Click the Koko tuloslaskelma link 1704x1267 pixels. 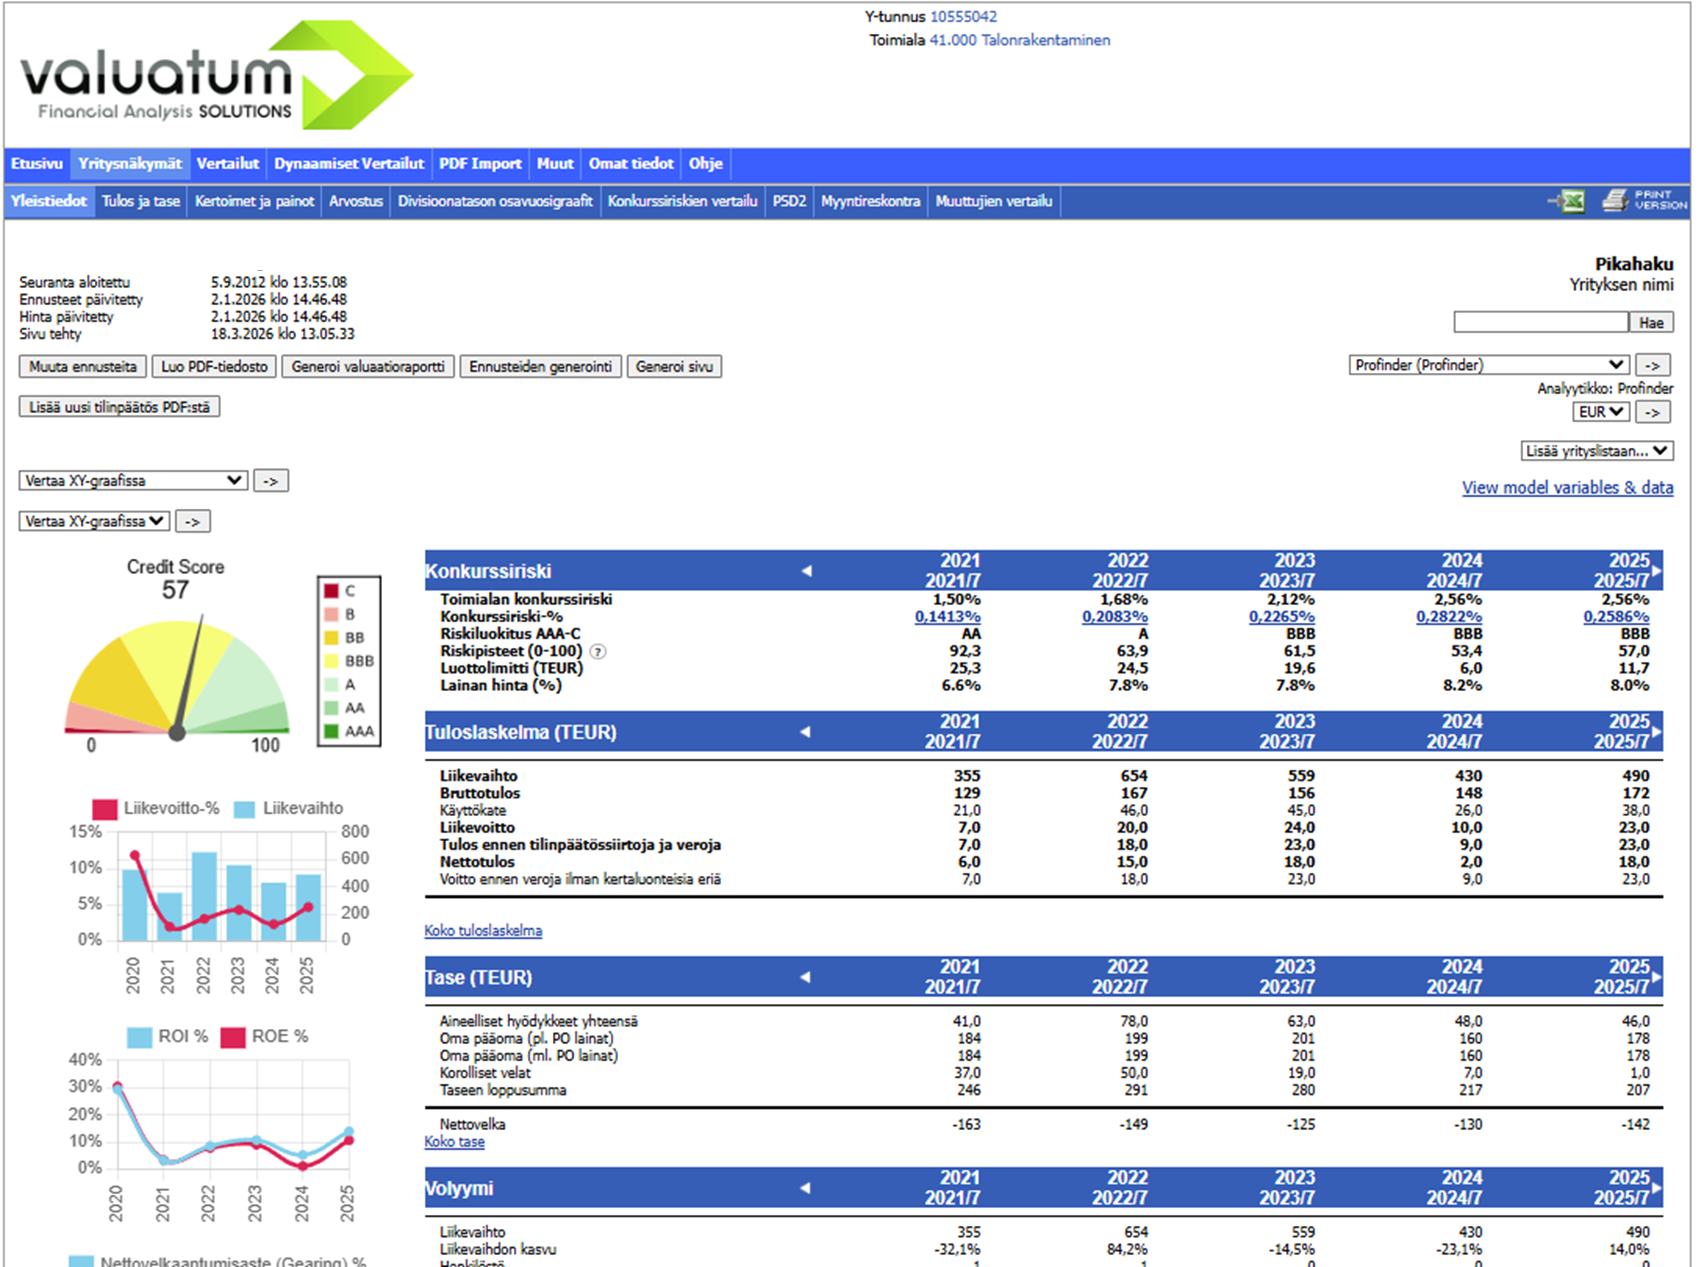tap(483, 931)
